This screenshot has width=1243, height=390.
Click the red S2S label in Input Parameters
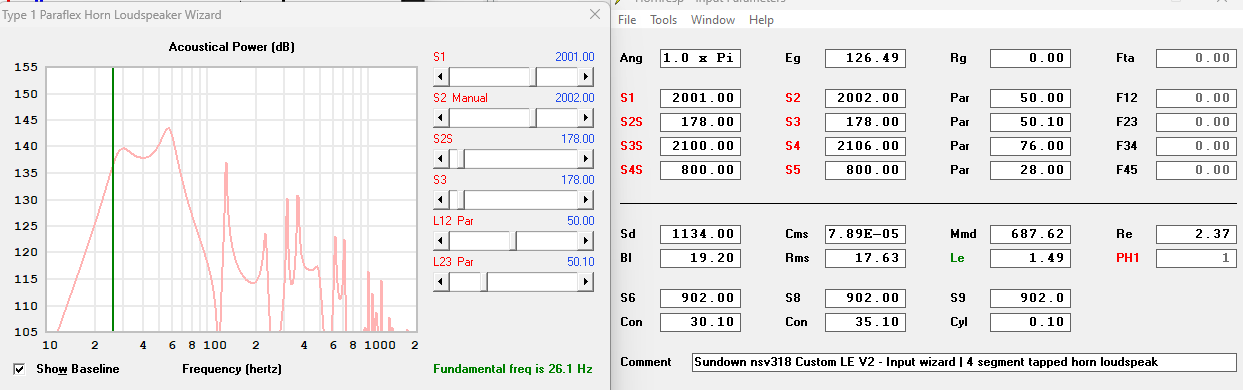(x=630, y=122)
